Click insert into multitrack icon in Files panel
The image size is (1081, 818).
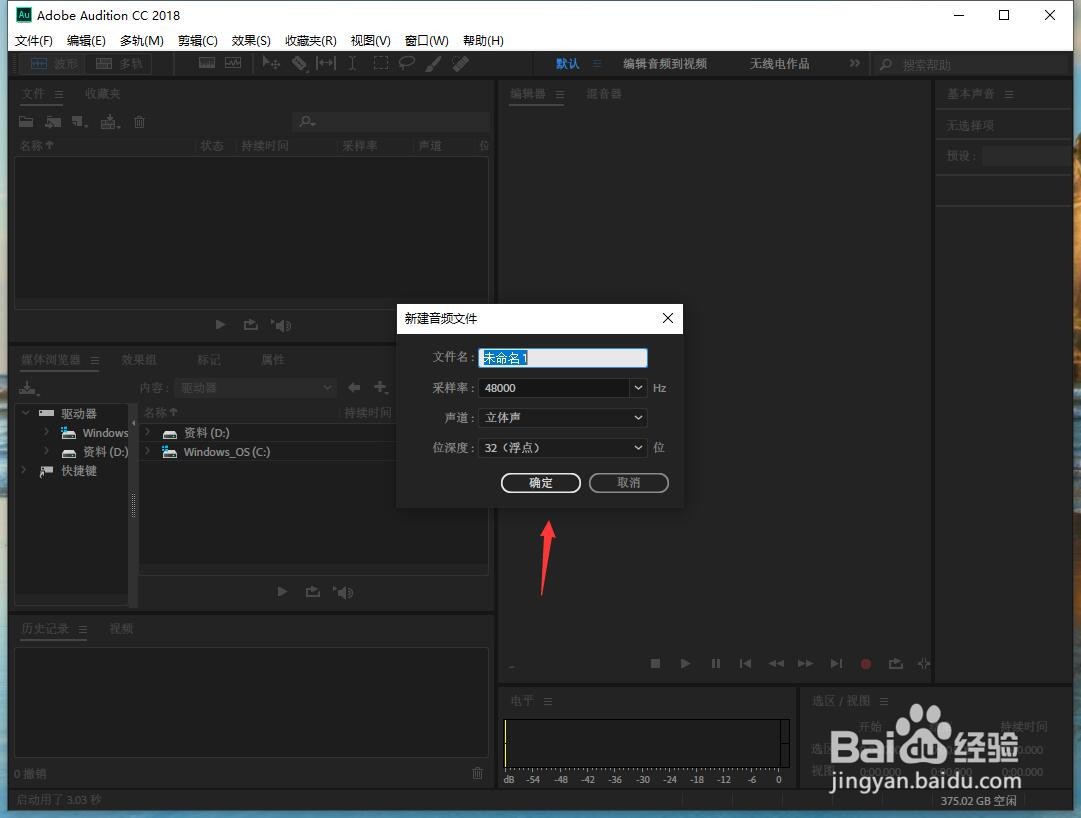click(110, 122)
